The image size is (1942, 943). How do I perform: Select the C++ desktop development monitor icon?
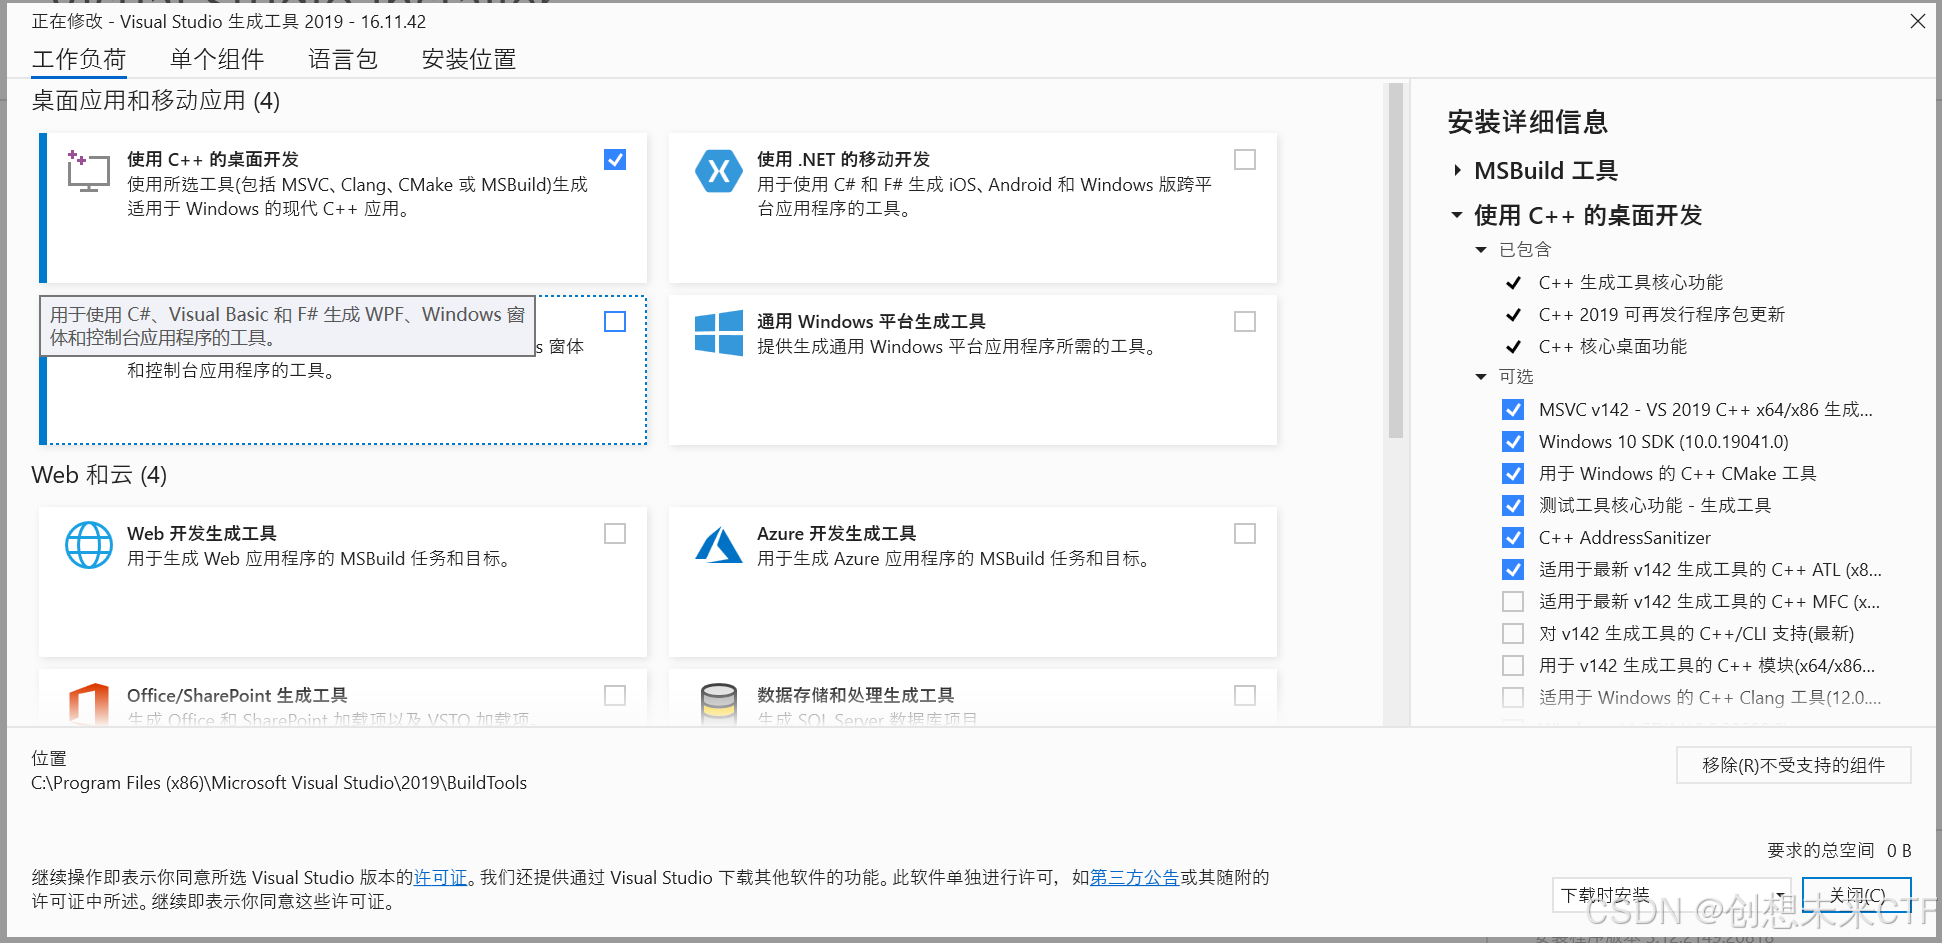88,171
